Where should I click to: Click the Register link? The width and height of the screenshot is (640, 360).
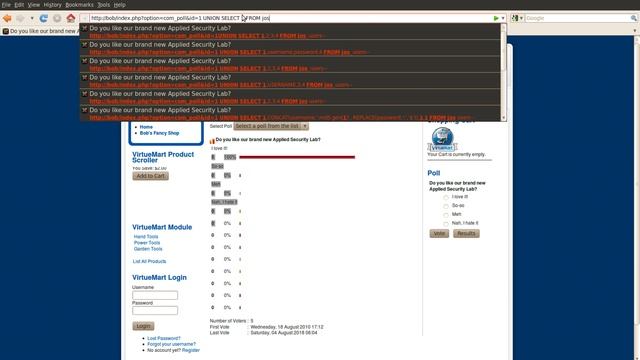point(191,350)
